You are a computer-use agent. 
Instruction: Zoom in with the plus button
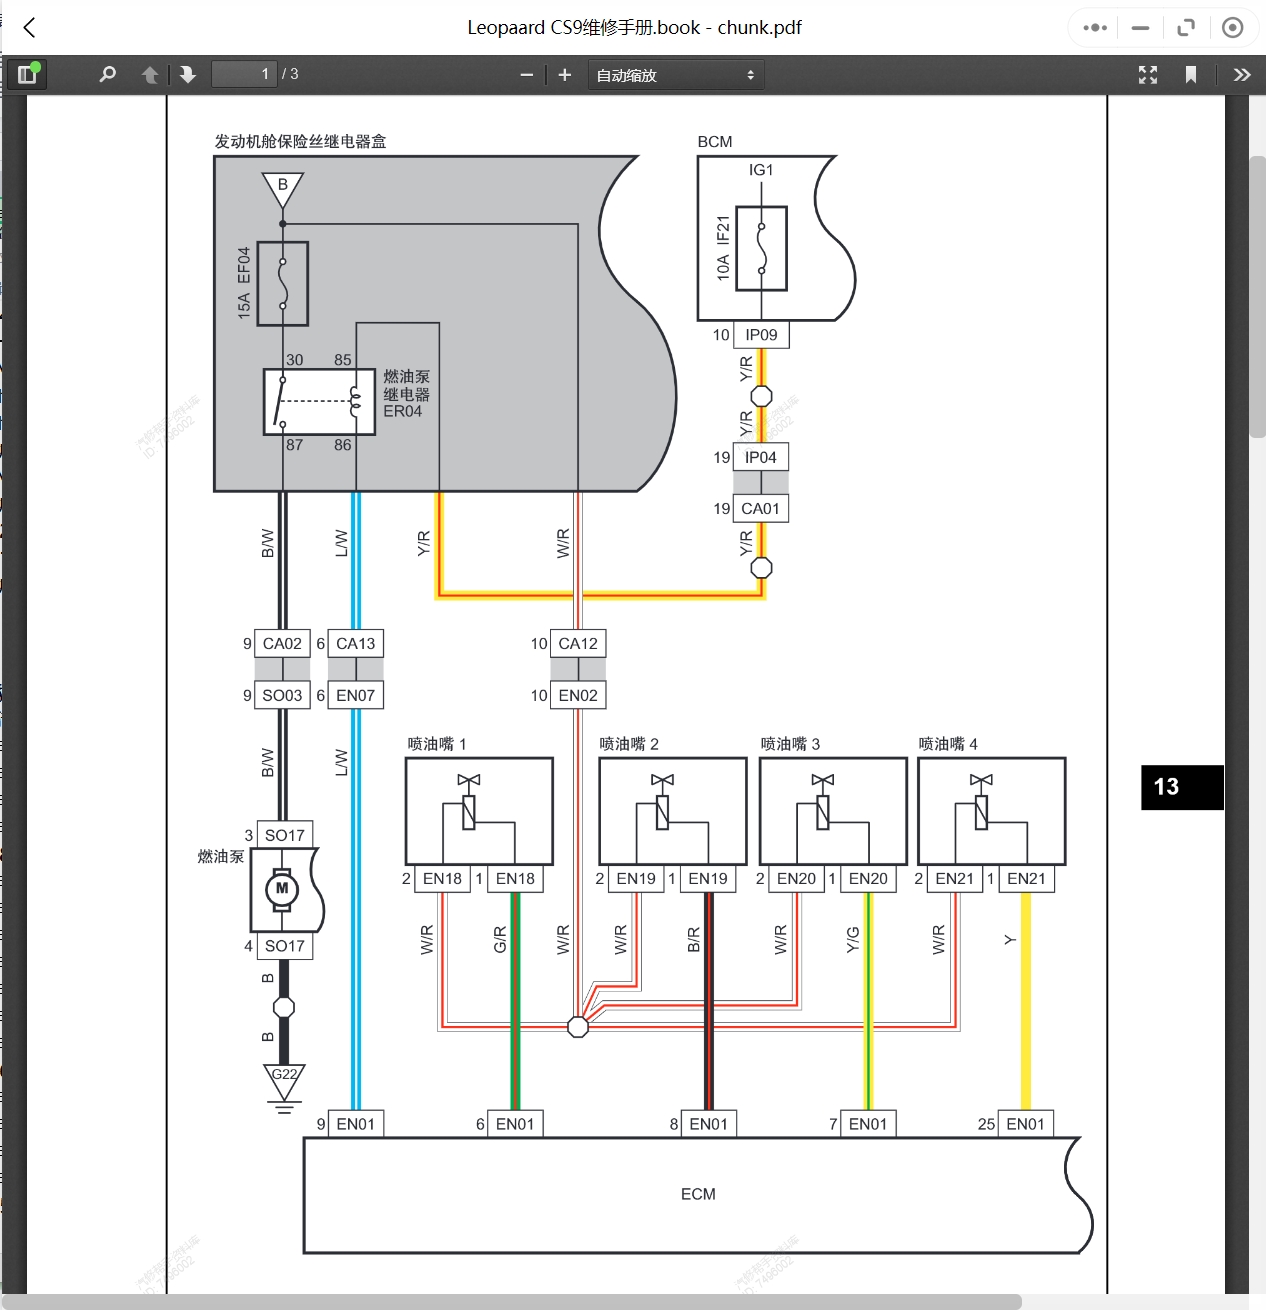tap(564, 75)
